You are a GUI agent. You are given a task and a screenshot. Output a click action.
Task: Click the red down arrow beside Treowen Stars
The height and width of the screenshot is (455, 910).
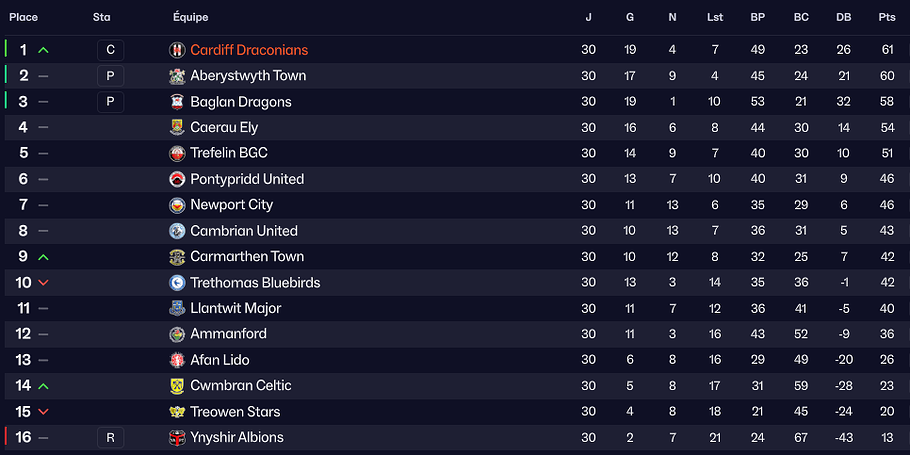coord(43,412)
